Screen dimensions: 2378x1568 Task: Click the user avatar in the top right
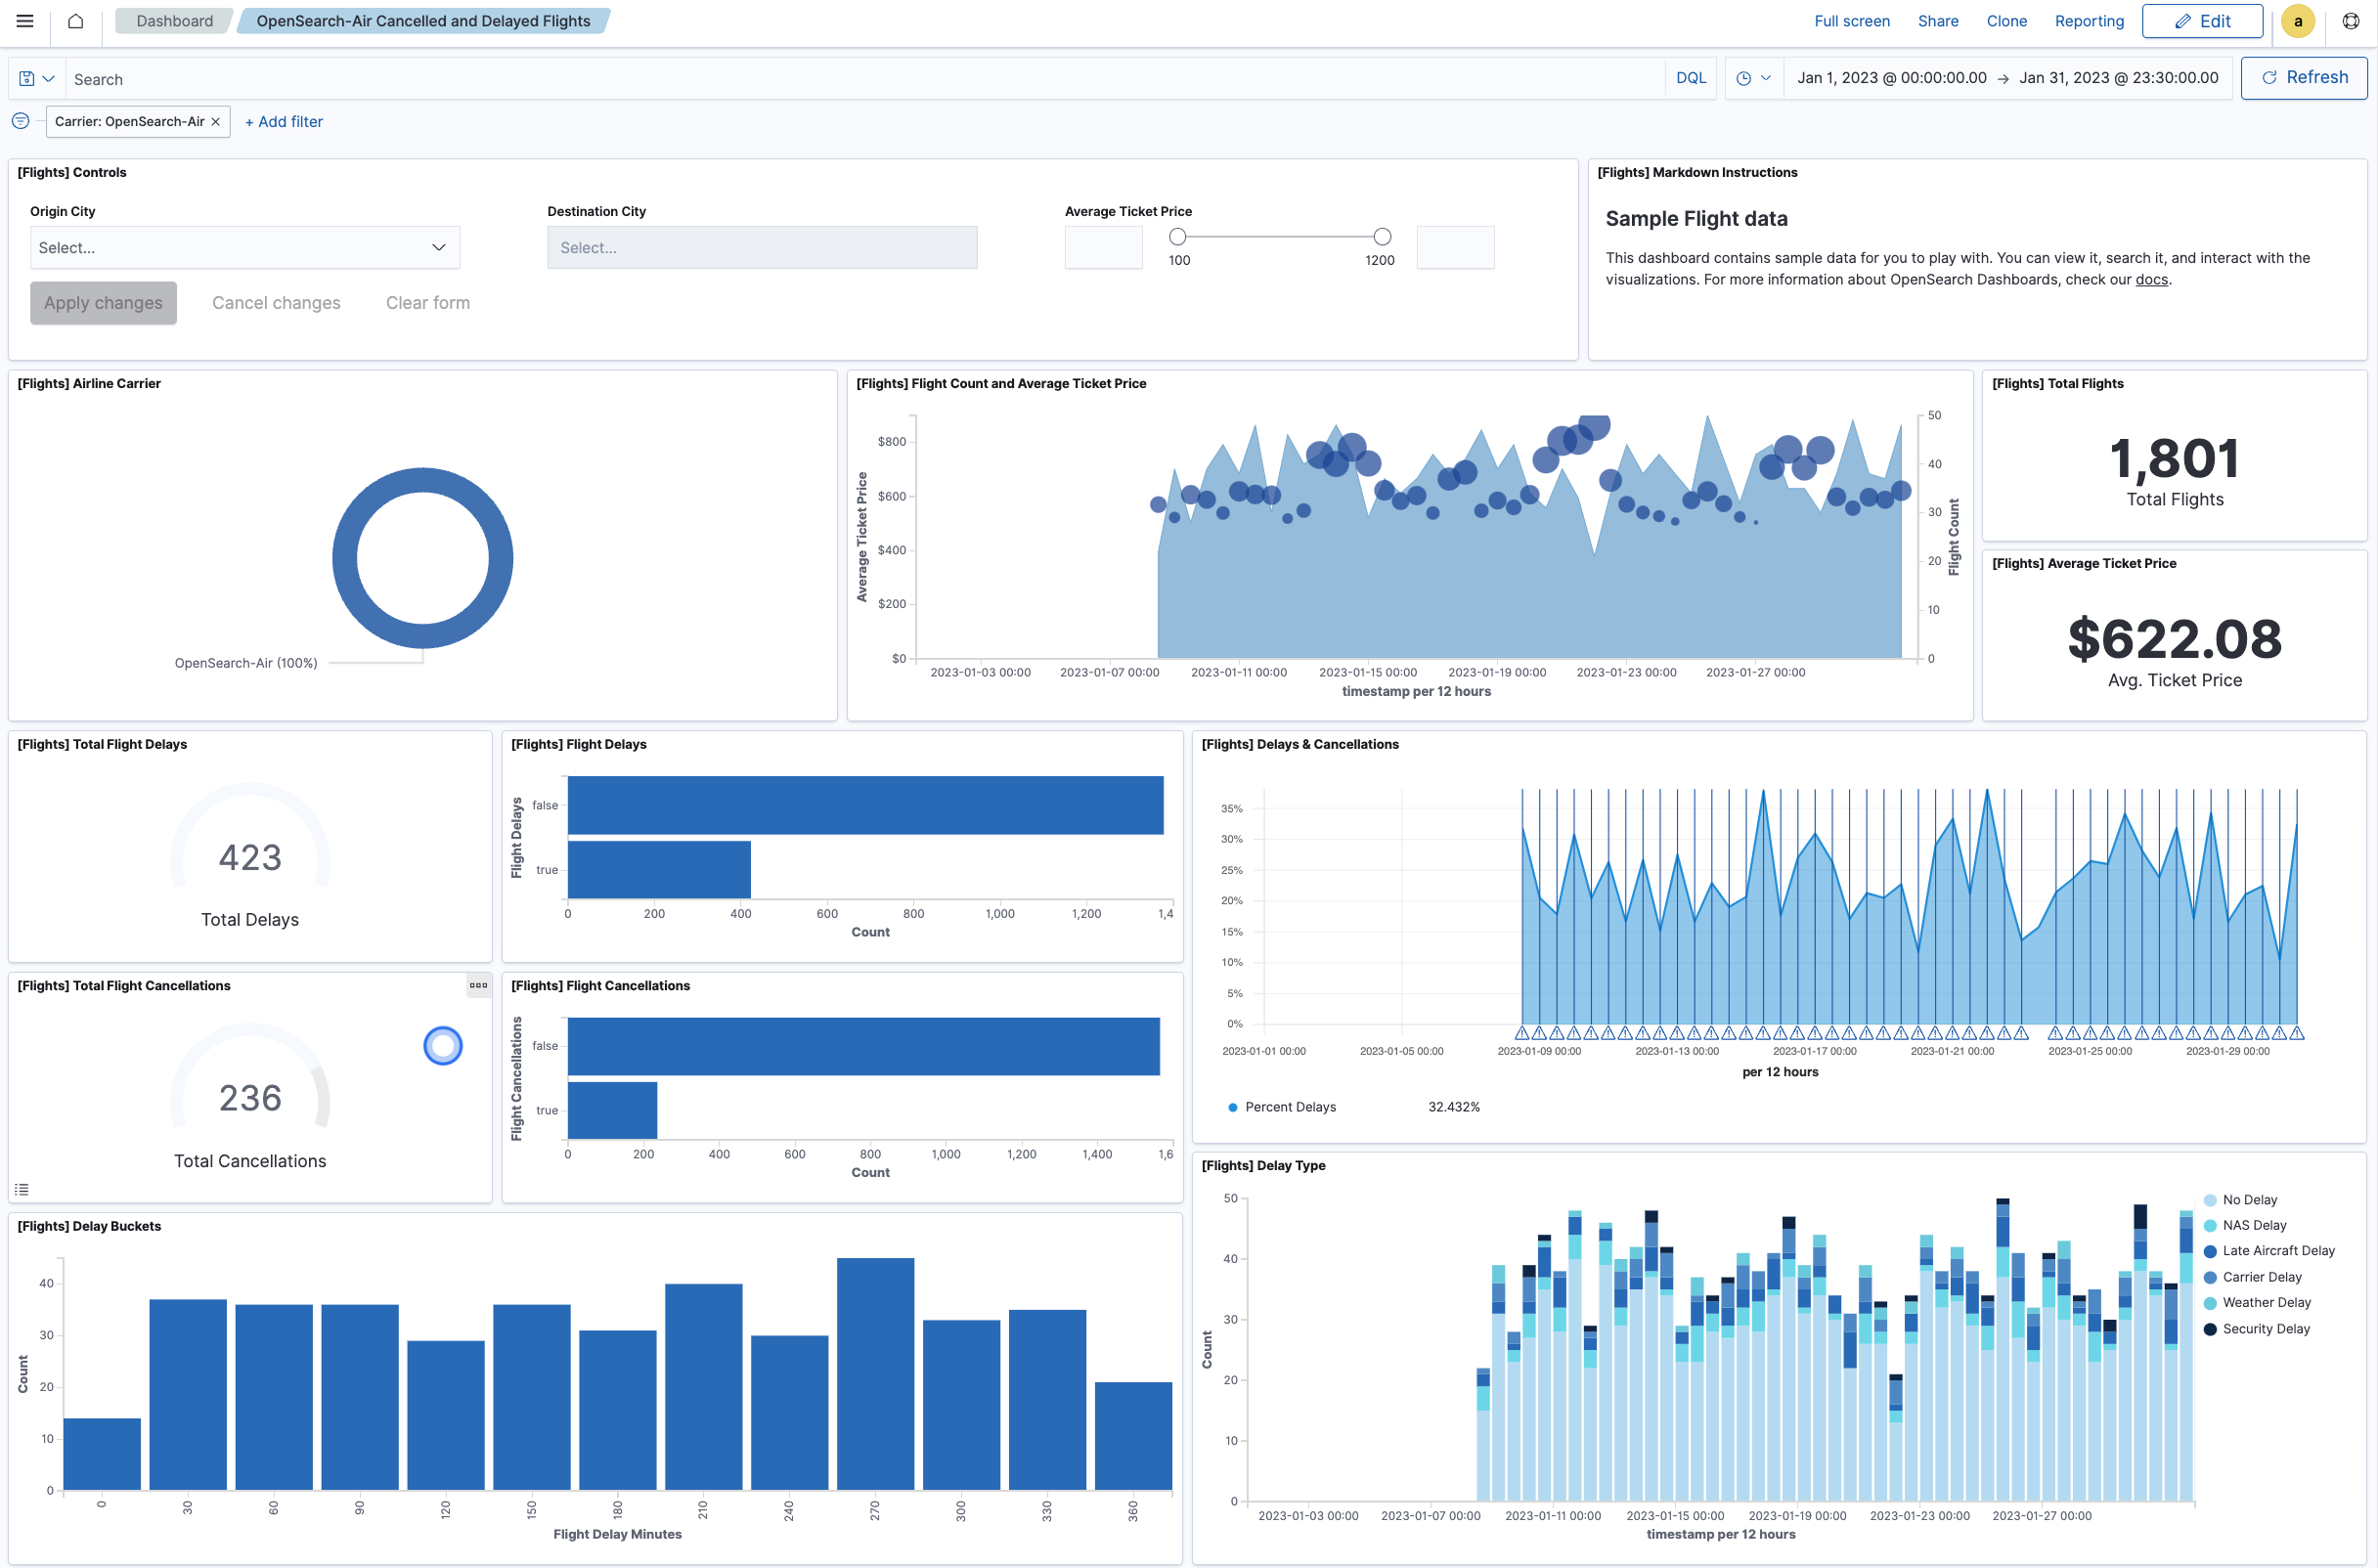[2297, 21]
